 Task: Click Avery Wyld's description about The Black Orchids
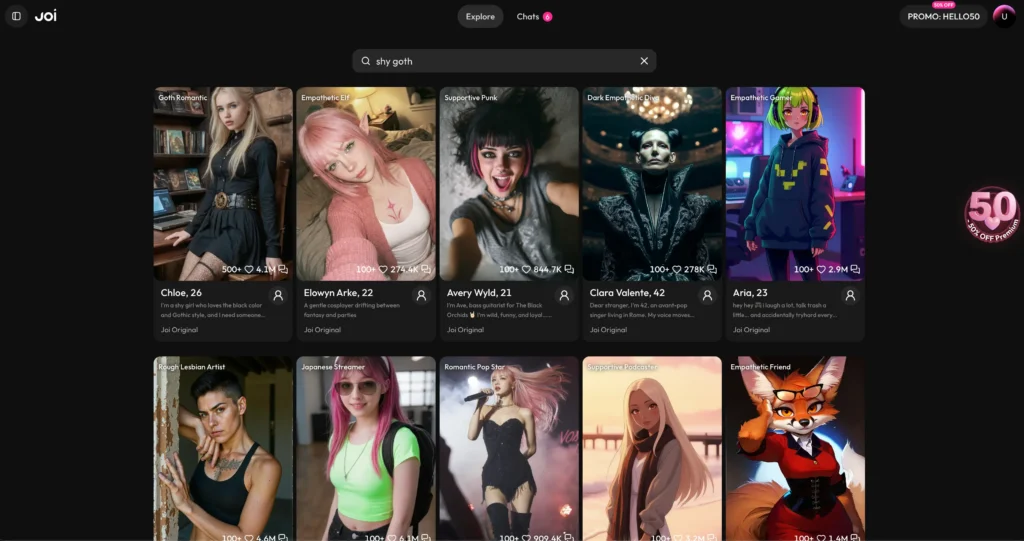click(x=500, y=310)
